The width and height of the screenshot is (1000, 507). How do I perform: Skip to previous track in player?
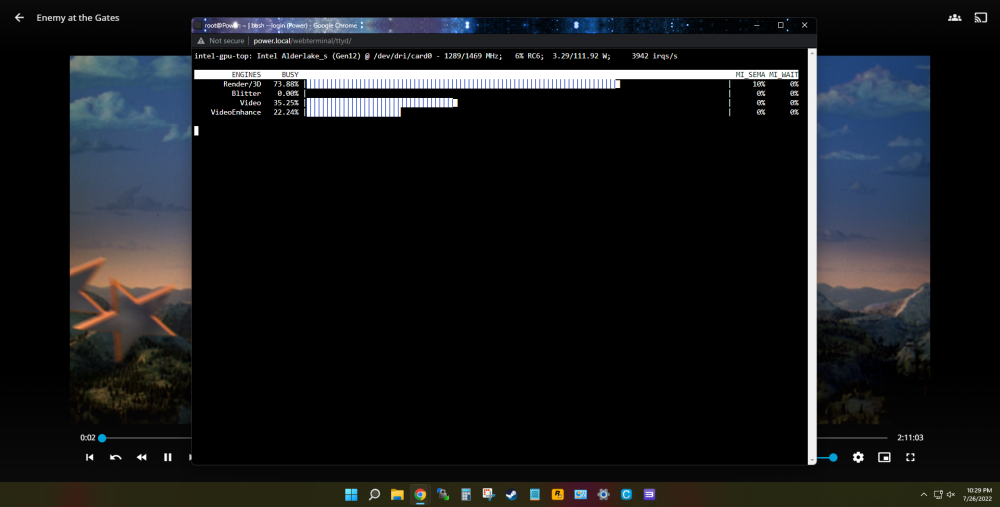click(x=89, y=457)
